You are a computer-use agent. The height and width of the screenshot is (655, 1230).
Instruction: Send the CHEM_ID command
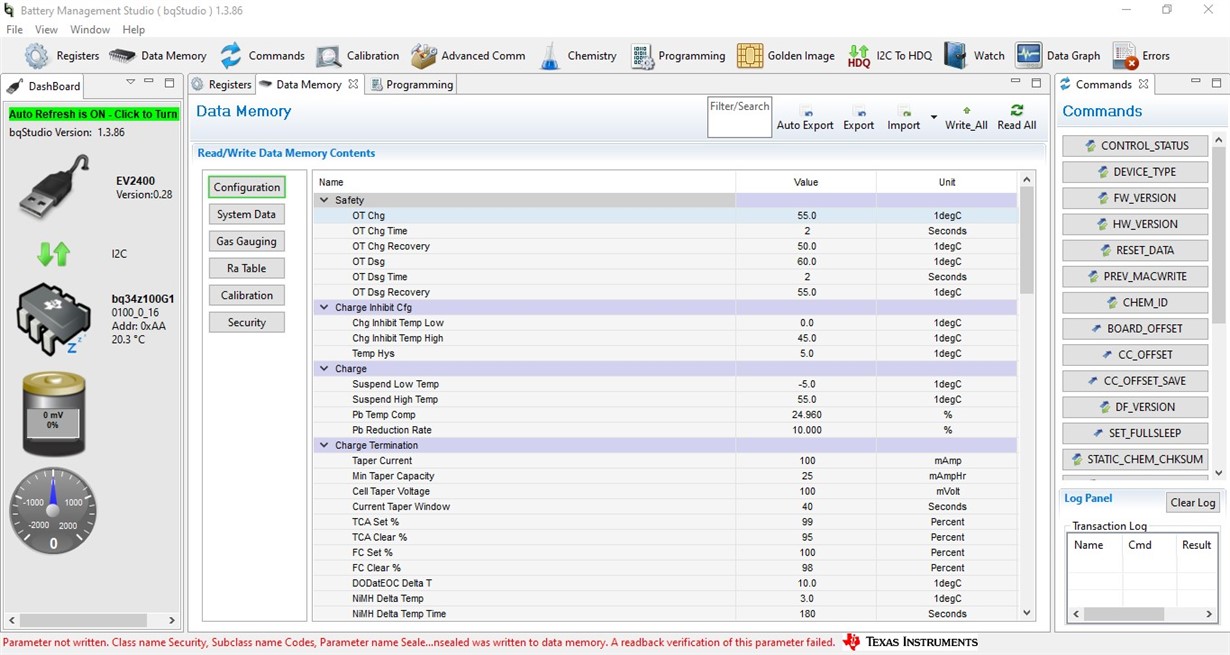coord(1135,302)
